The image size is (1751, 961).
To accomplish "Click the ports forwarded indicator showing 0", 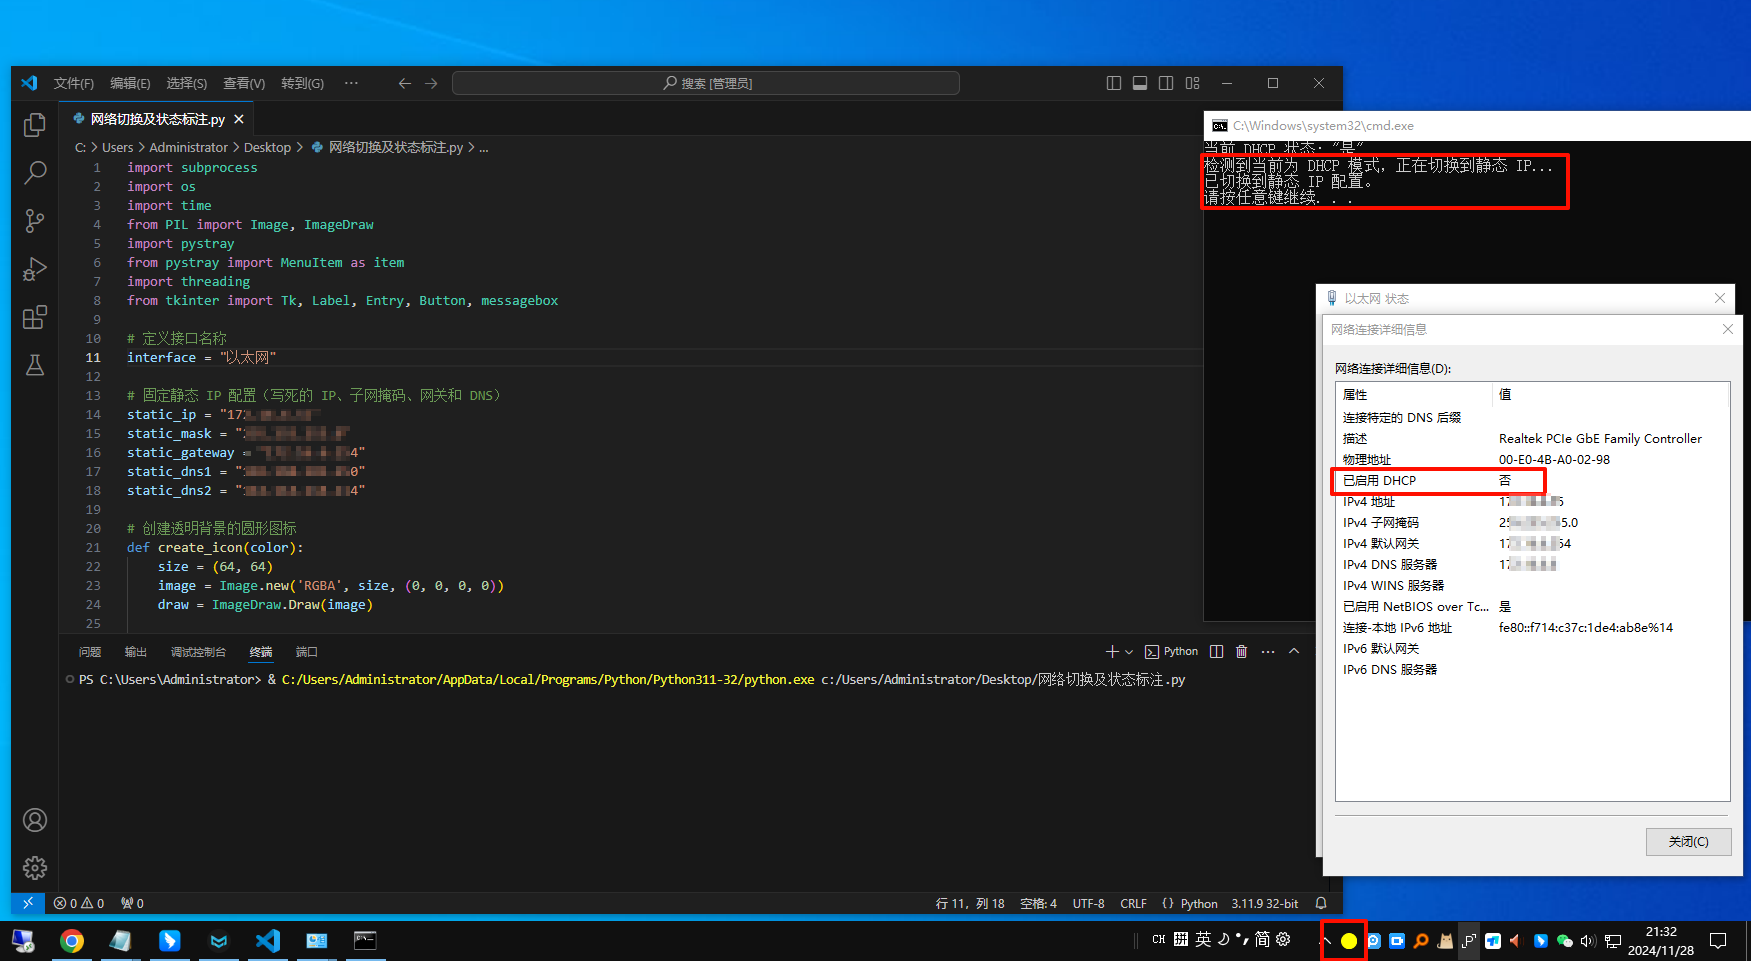I will (132, 903).
